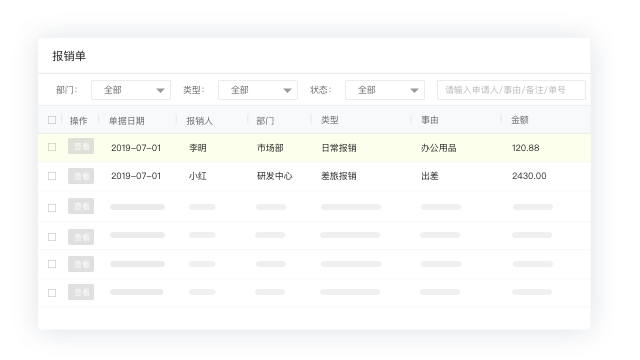Tick the select-all checkbox in table header
Screen dimensions: 640x360
pos(52,120)
